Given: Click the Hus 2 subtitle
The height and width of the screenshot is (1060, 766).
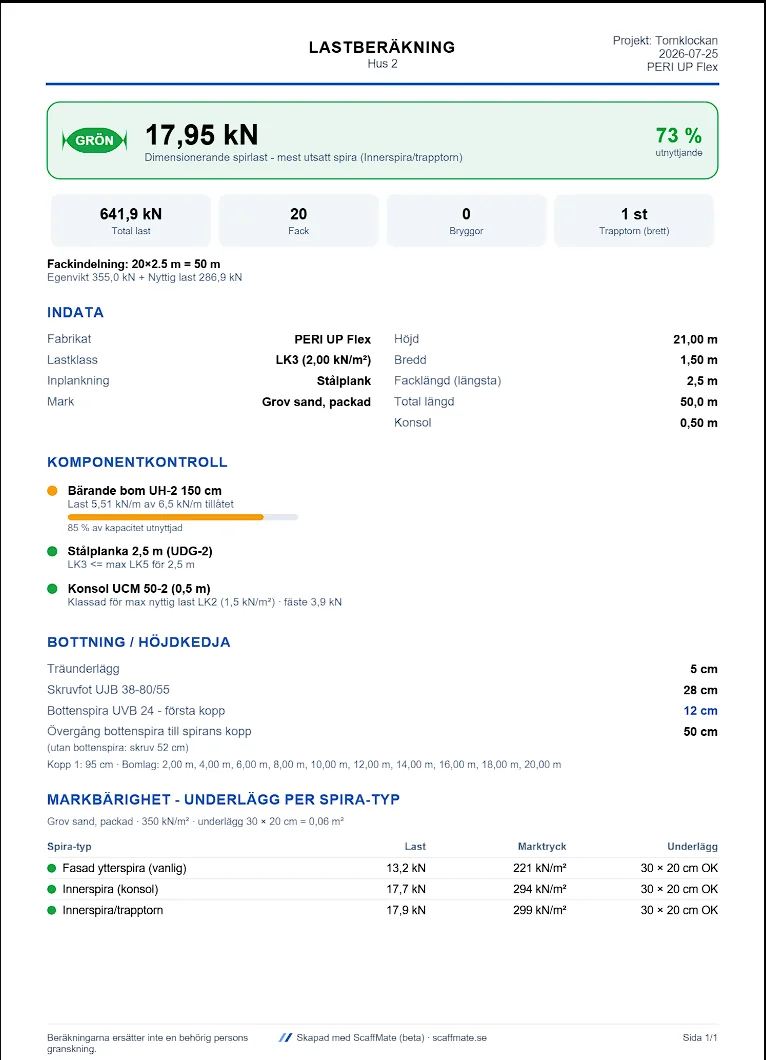Looking at the screenshot, I should (x=383, y=64).
